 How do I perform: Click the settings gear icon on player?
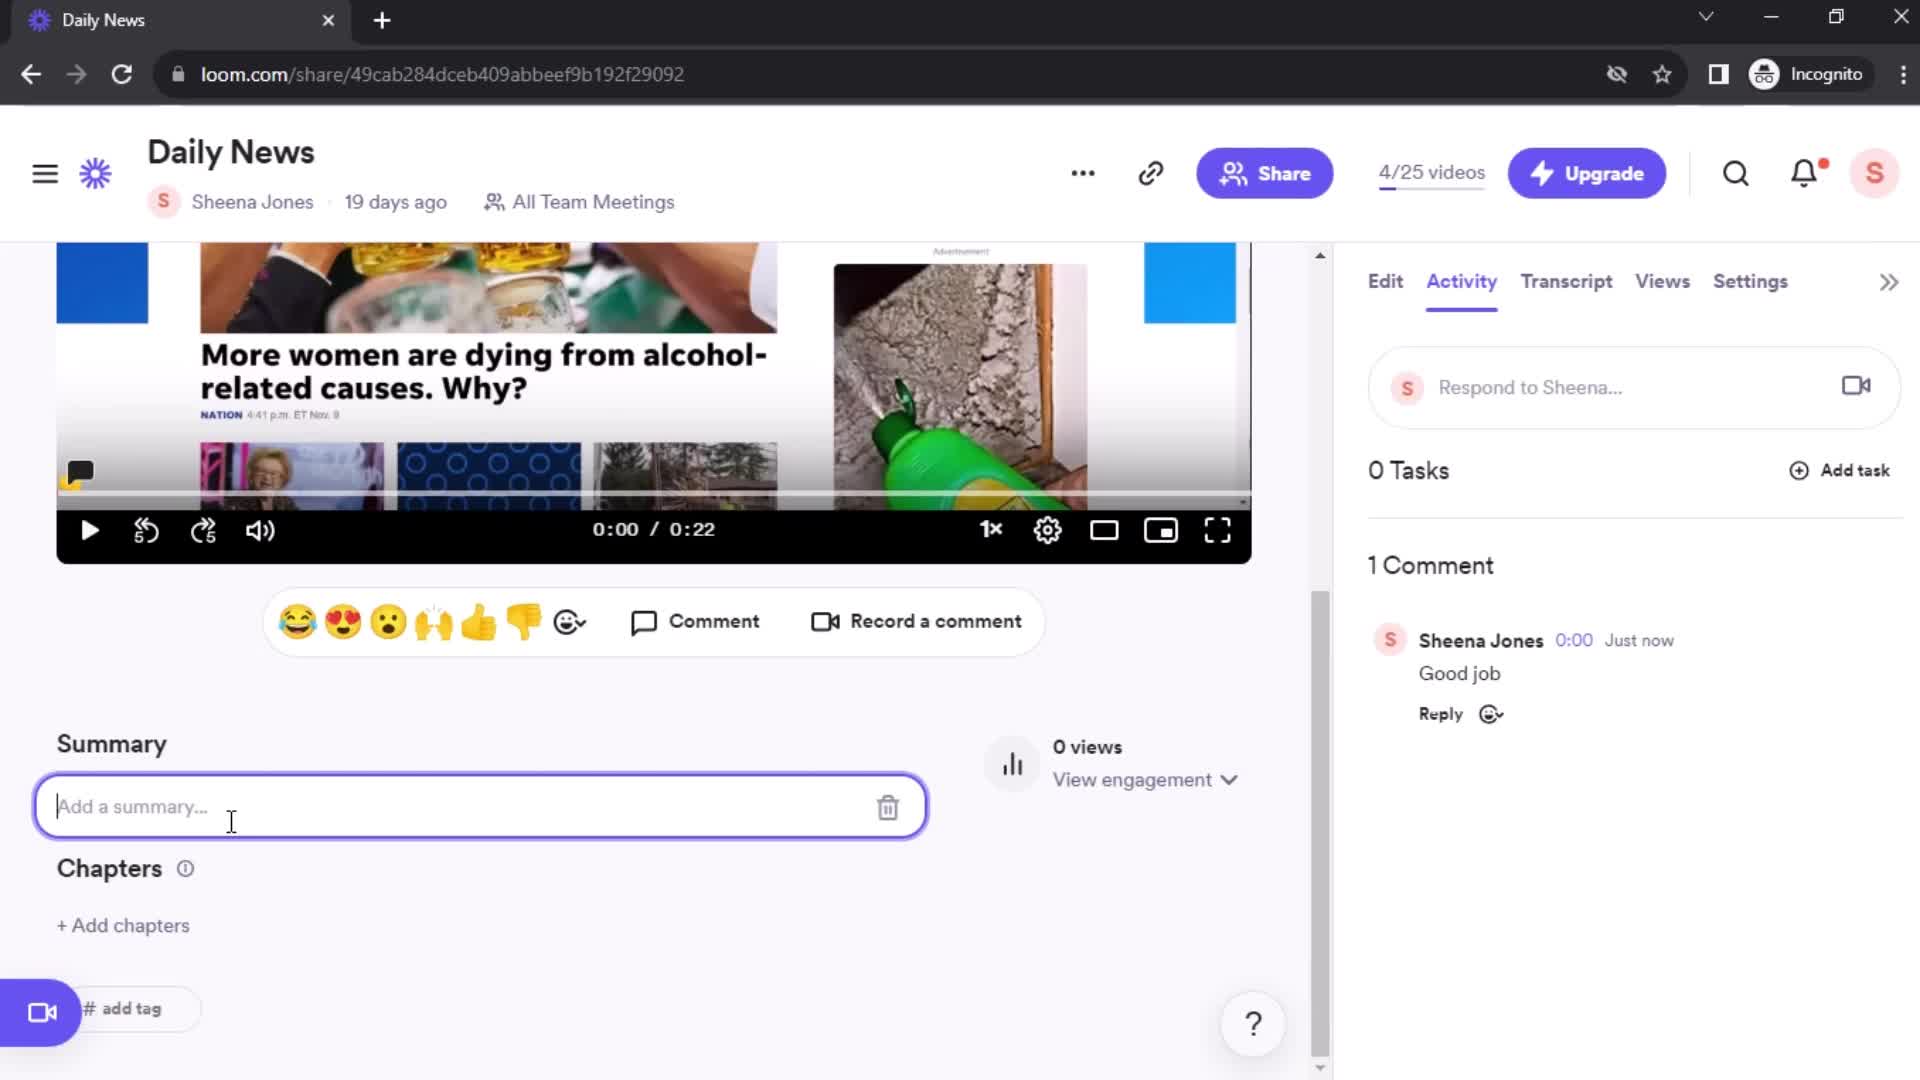tap(1048, 529)
